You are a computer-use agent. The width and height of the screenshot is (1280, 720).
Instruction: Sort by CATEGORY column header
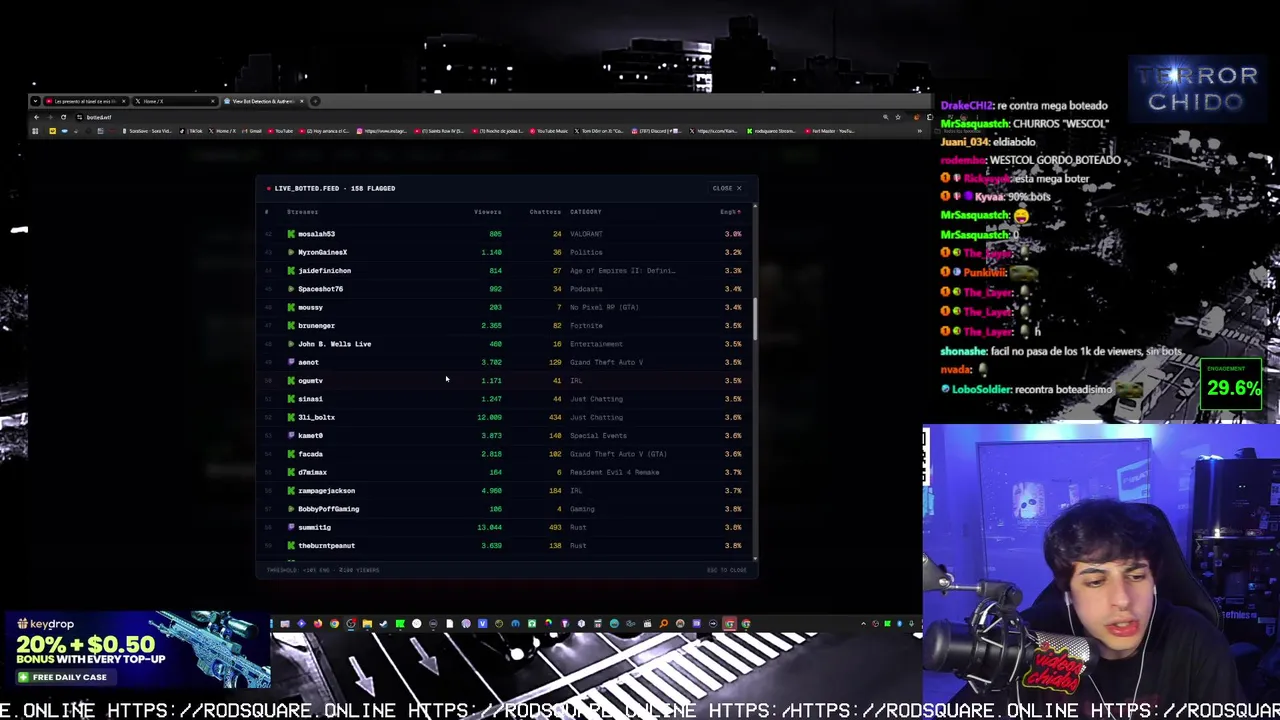[x=585, y=212]
